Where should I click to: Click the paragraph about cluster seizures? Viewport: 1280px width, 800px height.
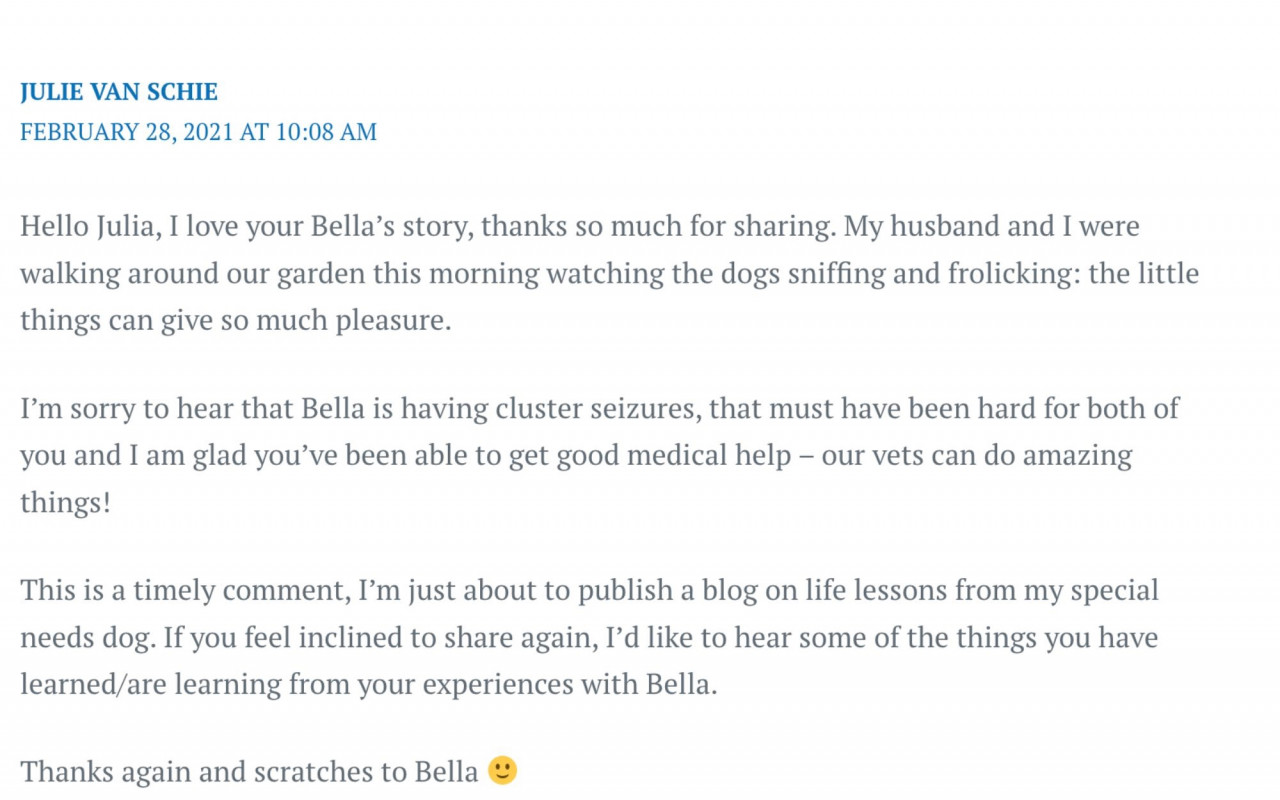click(x=599, y=455)
